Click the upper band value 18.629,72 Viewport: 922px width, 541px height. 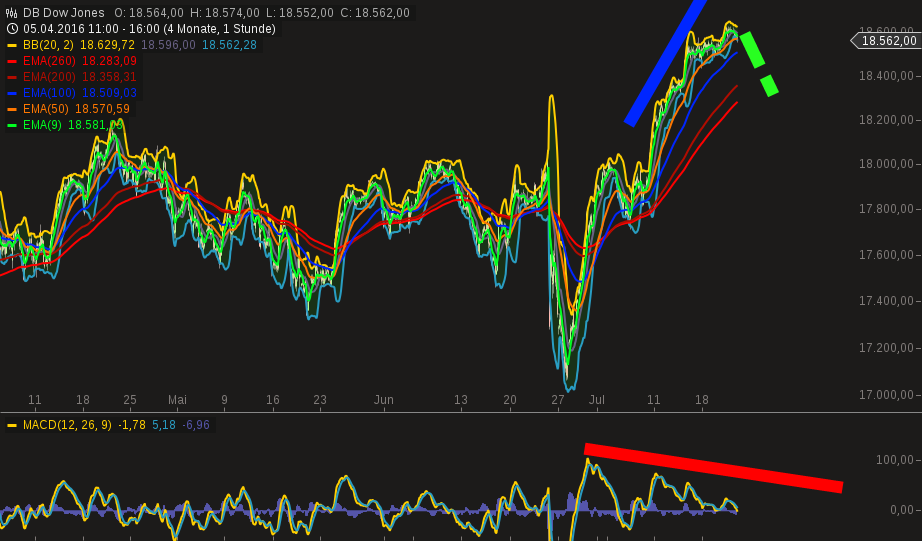(108, 45)
